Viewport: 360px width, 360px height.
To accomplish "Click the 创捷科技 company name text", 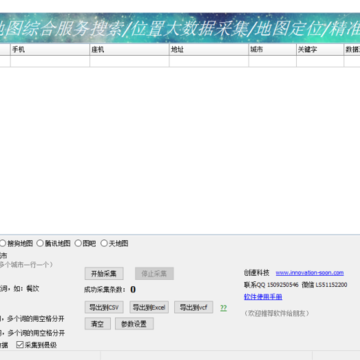I will pos(257,273).
